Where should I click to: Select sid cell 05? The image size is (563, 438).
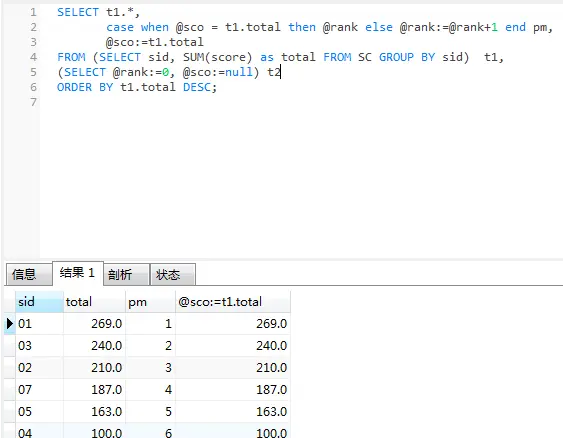click(x=39, y=411)
